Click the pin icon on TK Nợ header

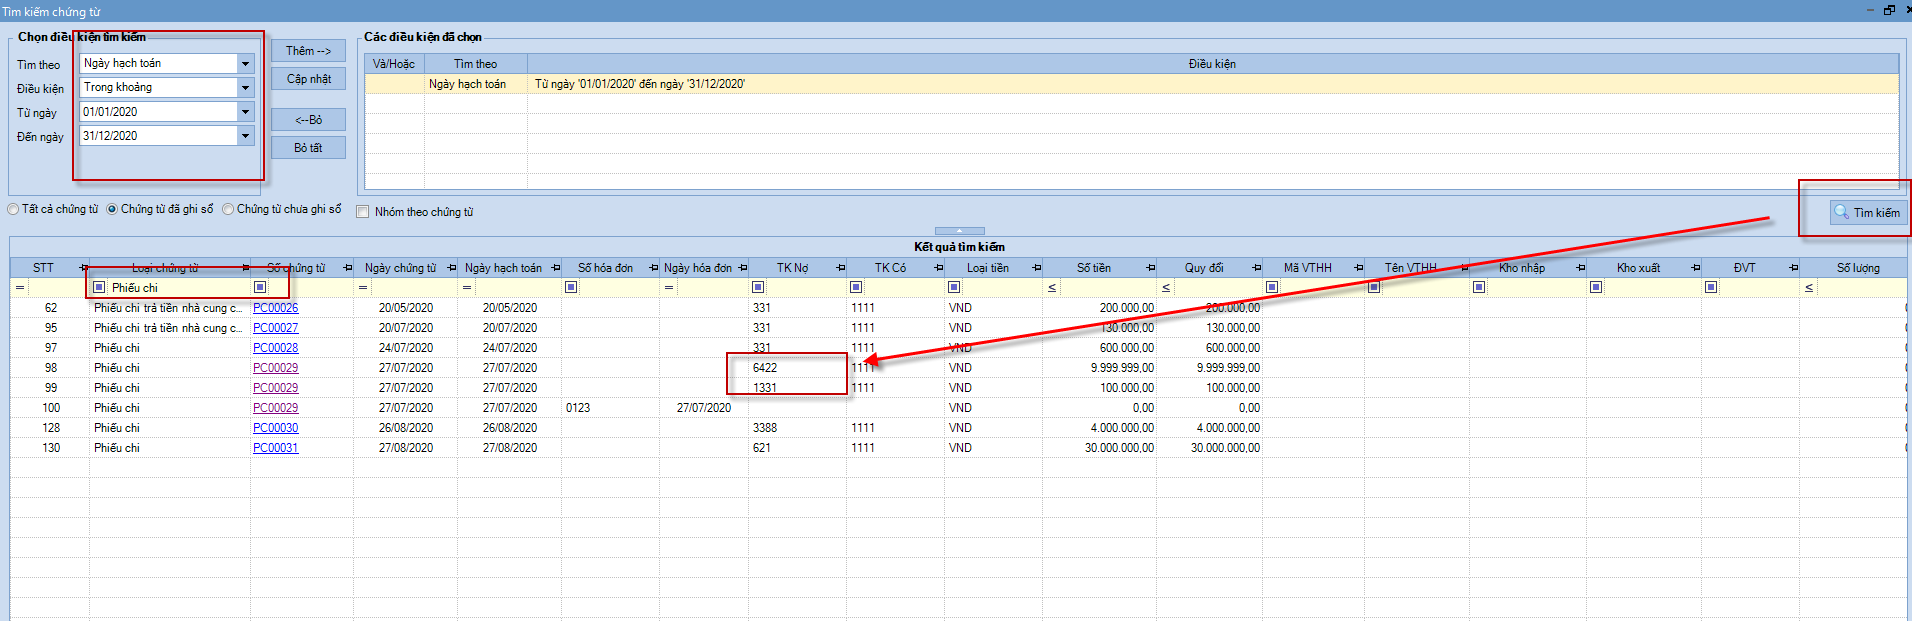coord(841,268)
